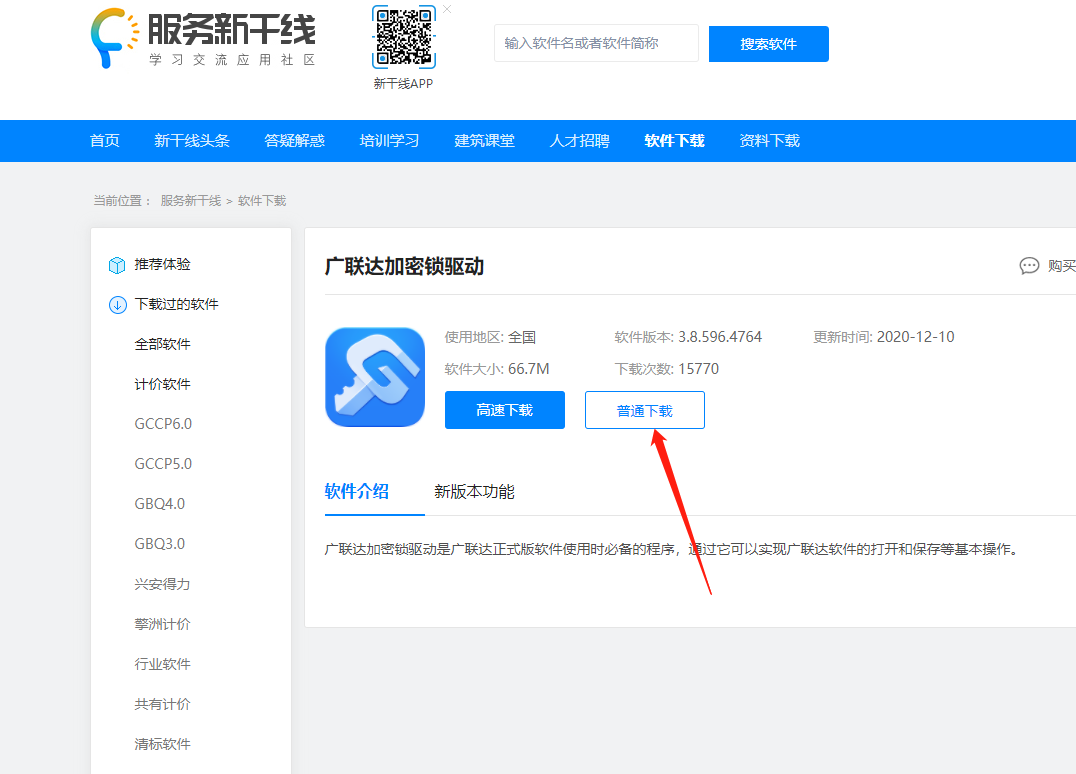Click the 推荐体验 cube icon
Screen dimensions: 1076x774
(117, 265)
